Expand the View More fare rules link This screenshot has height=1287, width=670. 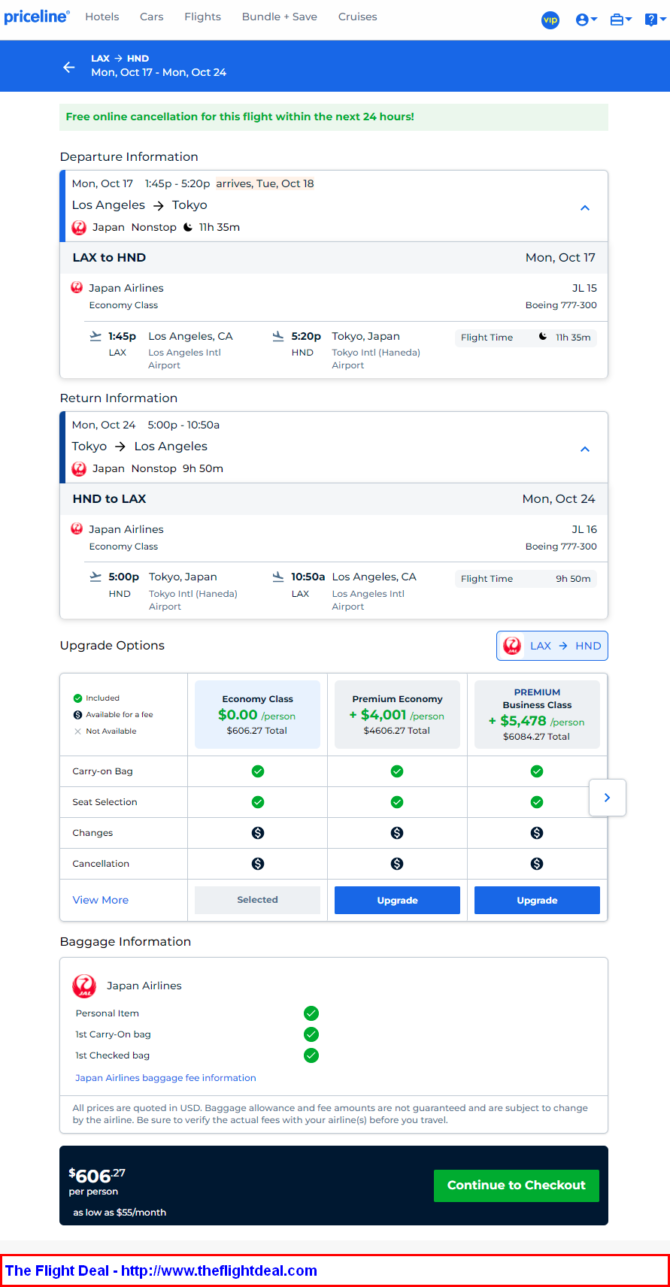click(100, 900)
